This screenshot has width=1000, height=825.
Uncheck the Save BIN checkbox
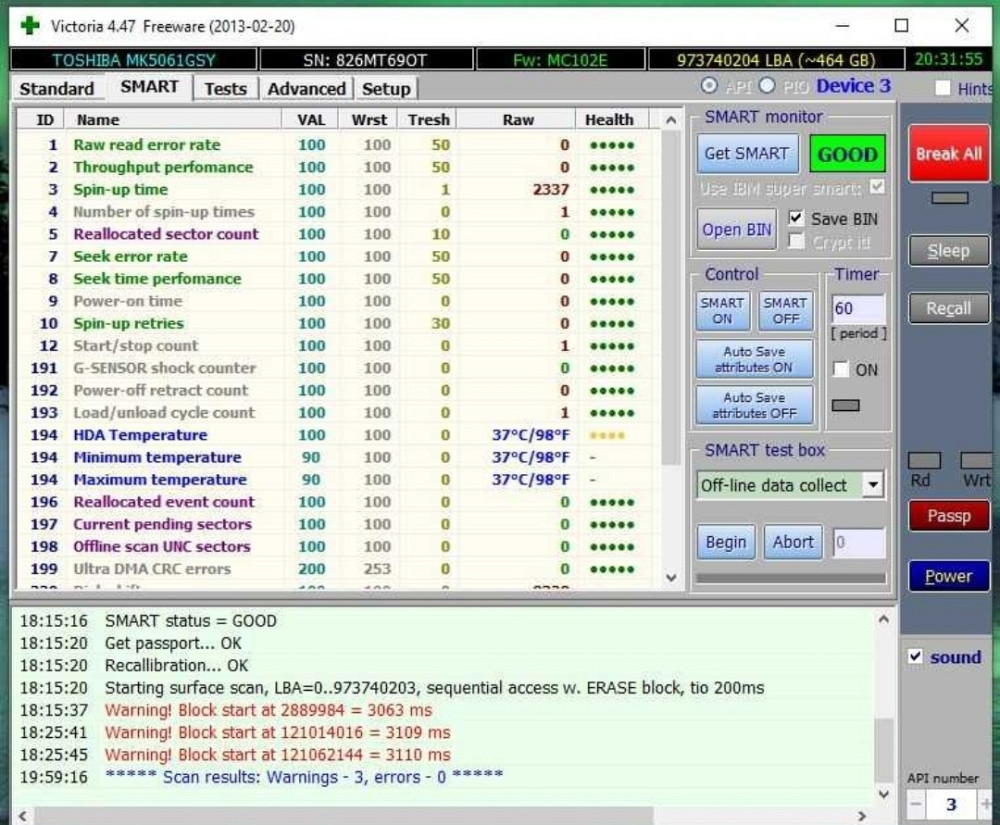click(796, 218)
